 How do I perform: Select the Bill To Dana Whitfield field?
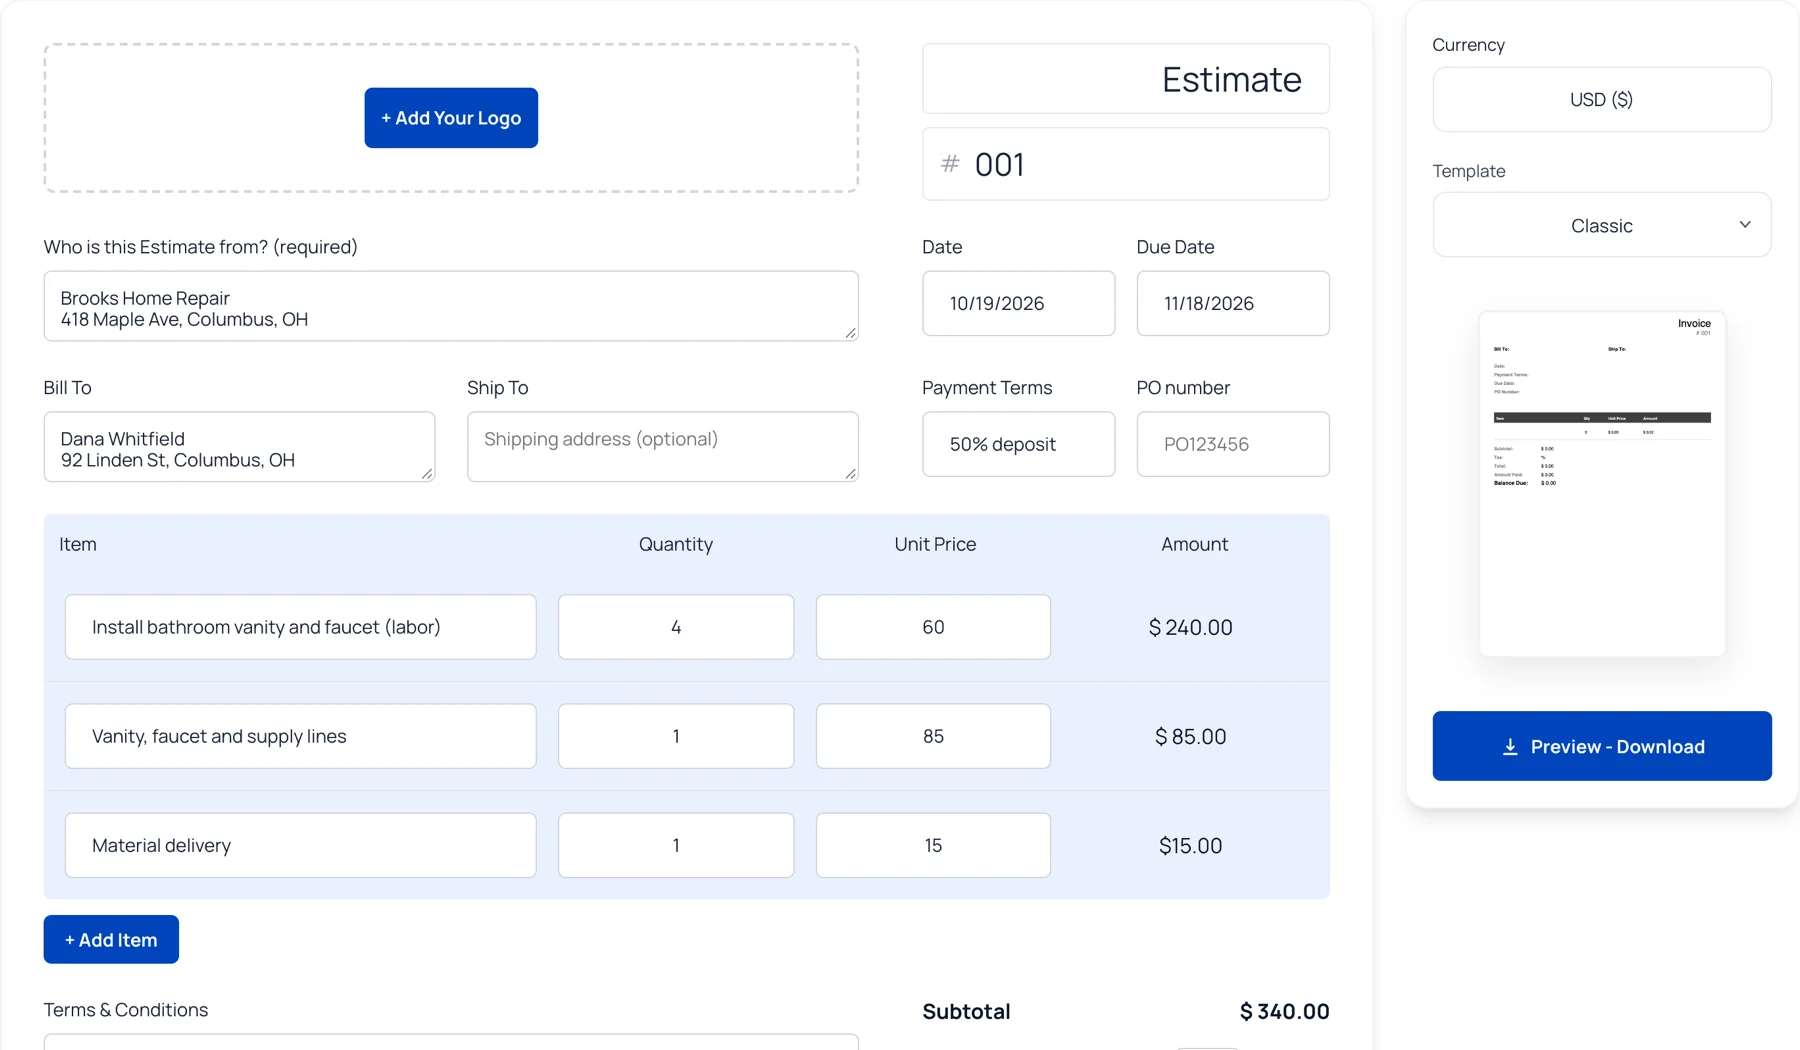(239, 447)
